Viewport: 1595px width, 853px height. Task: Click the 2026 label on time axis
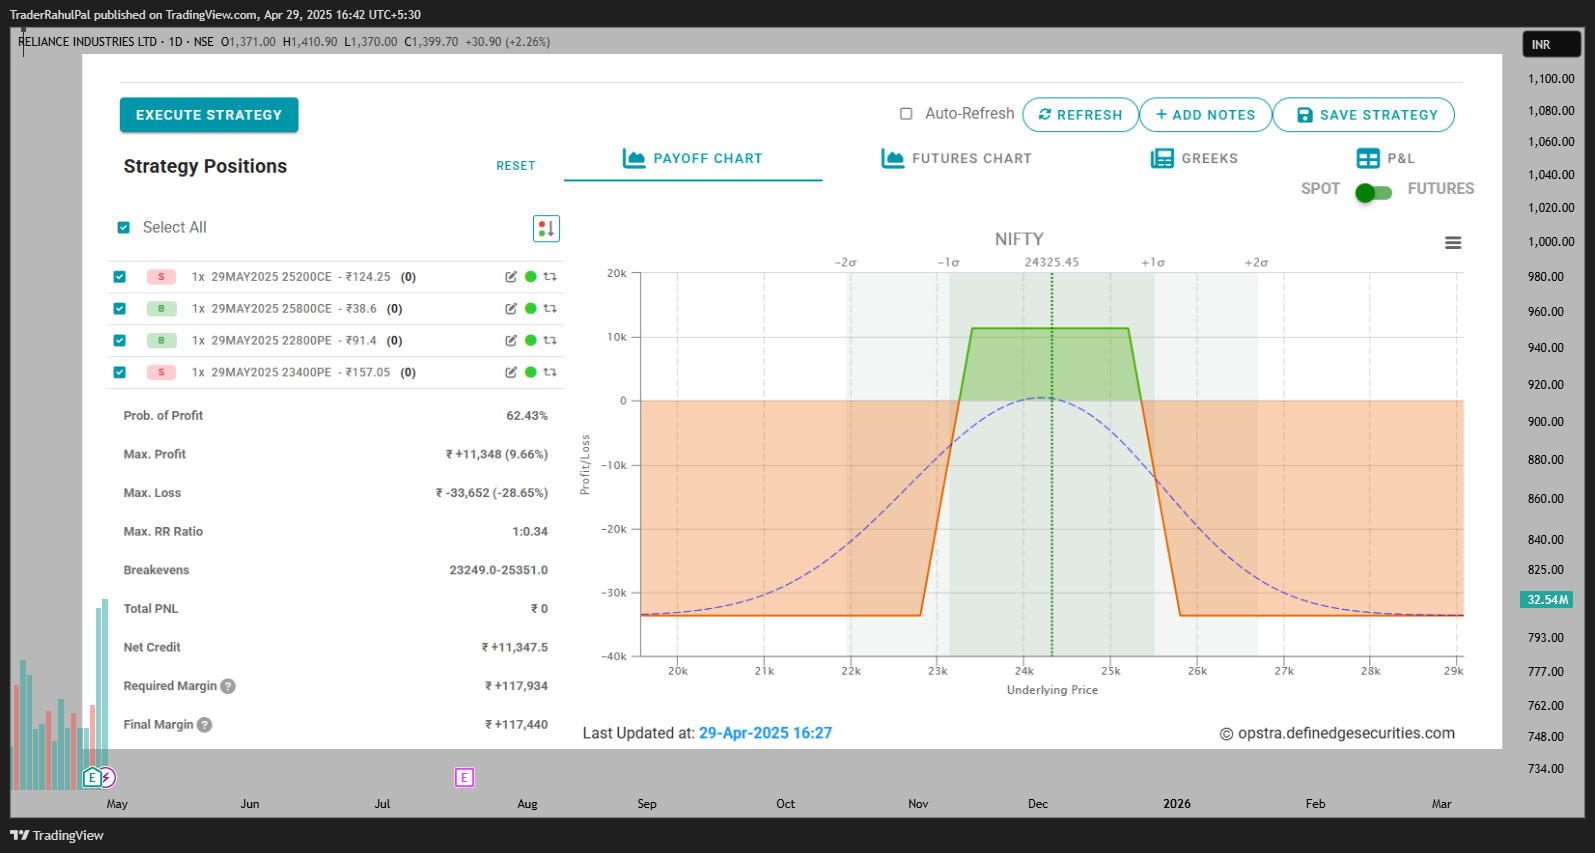click(x=1177, y=804)
